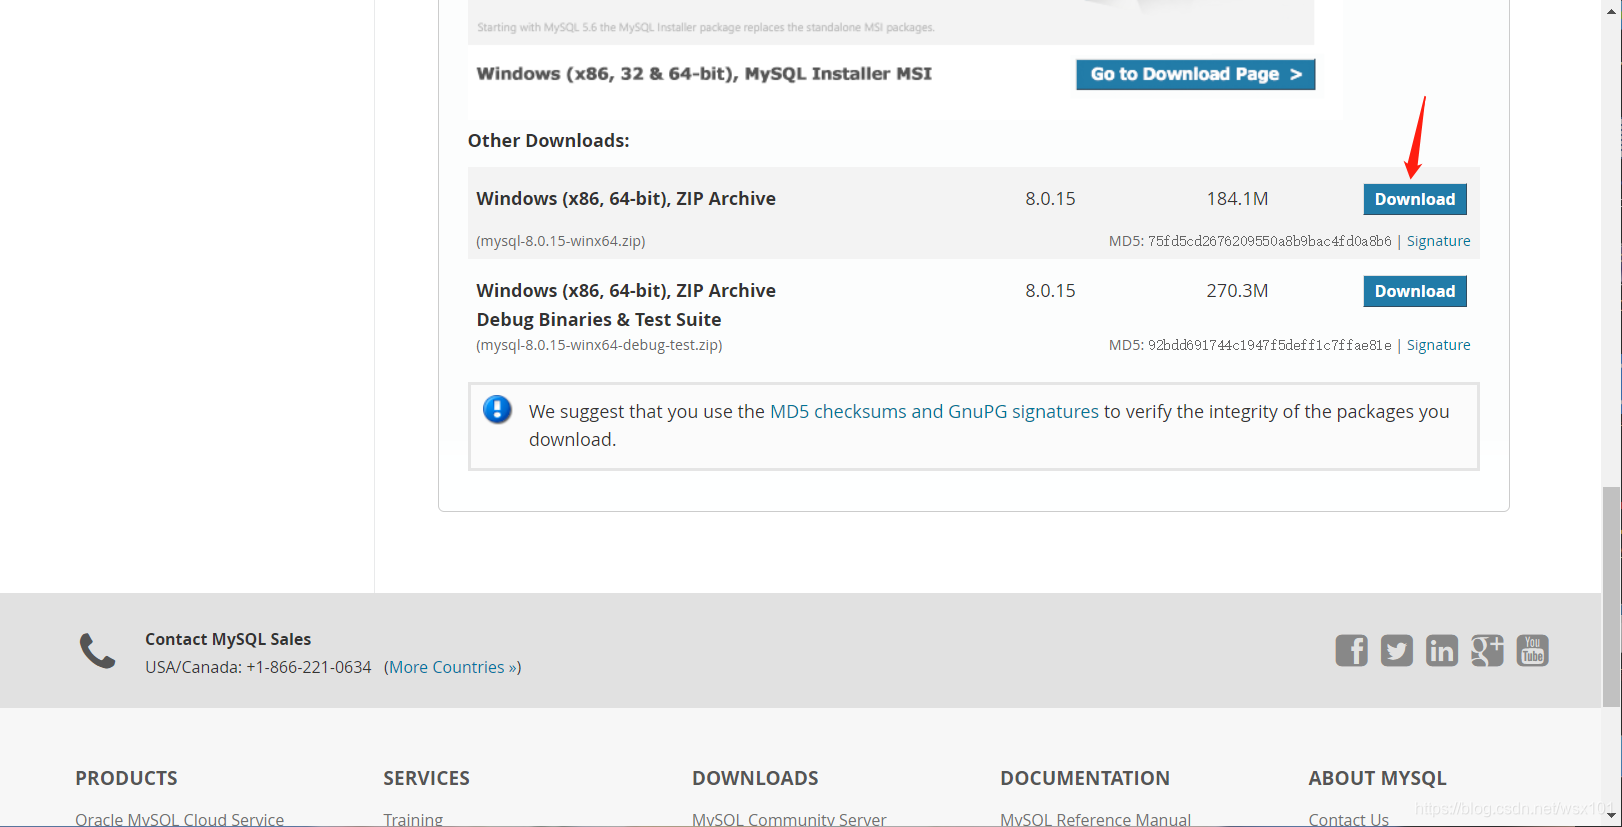
Task: Open MySQL Reference Manual footer link
Action: pos(1095,819)
